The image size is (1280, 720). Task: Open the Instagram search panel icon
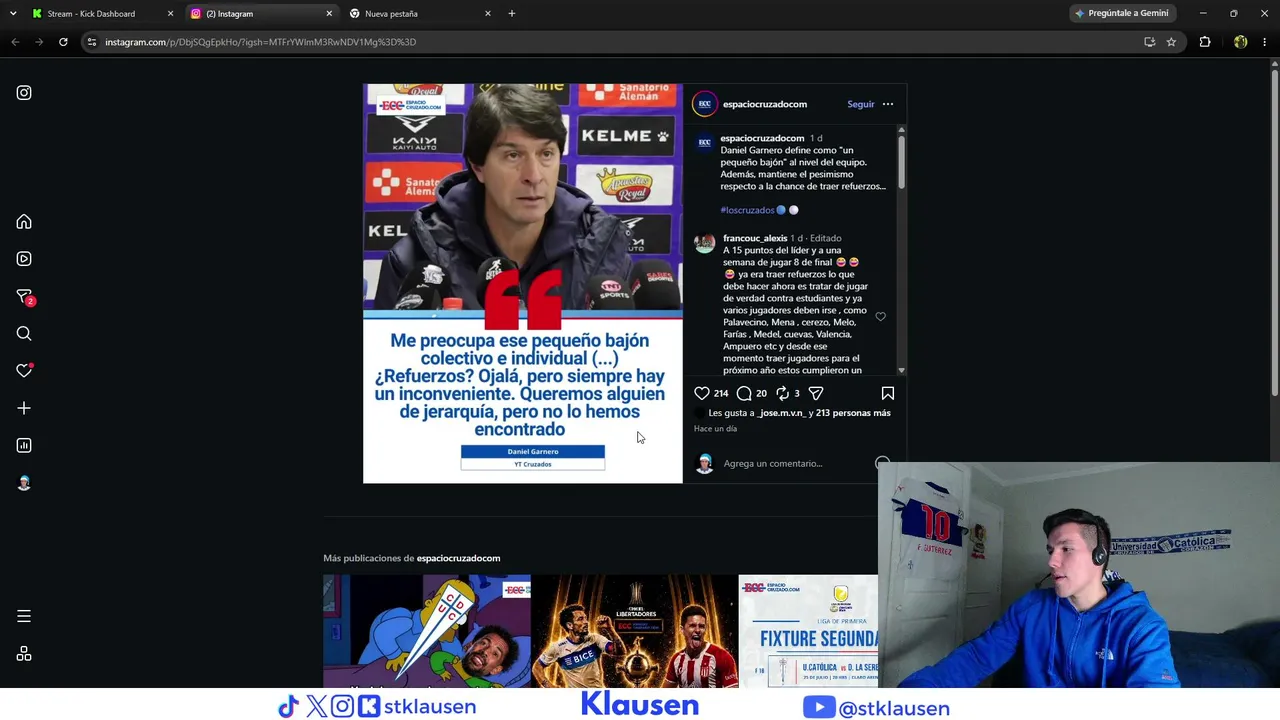tap(24, 334)
